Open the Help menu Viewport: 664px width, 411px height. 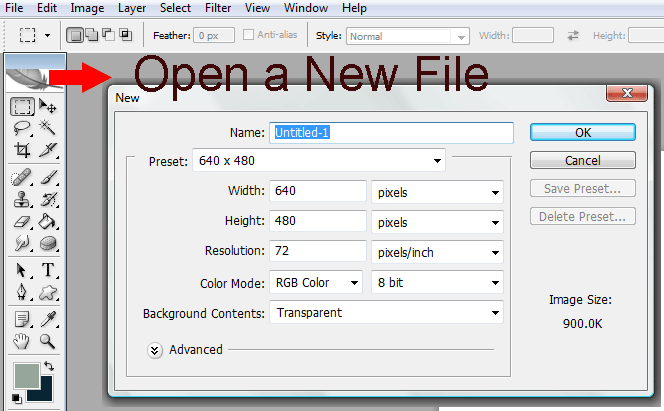pyautogui.click(x=354, y=8)
